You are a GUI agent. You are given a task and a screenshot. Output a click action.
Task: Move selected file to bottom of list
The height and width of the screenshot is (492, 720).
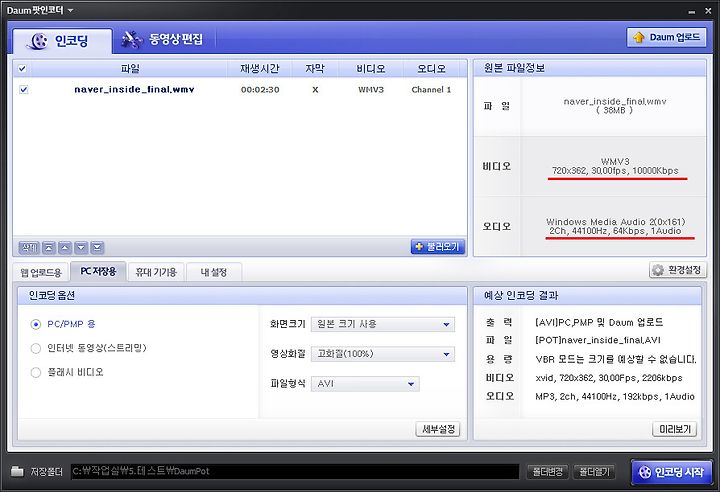click(x=97, y=248)
